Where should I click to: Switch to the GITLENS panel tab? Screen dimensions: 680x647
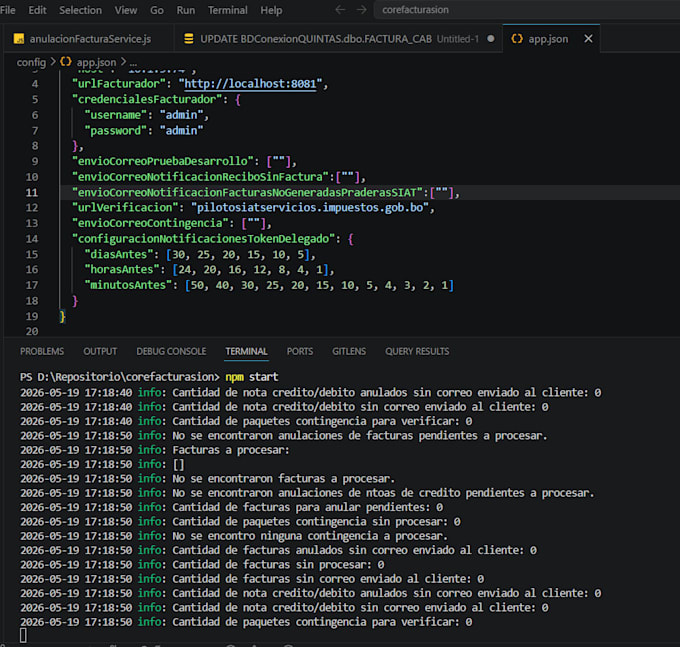coord(349,351)
